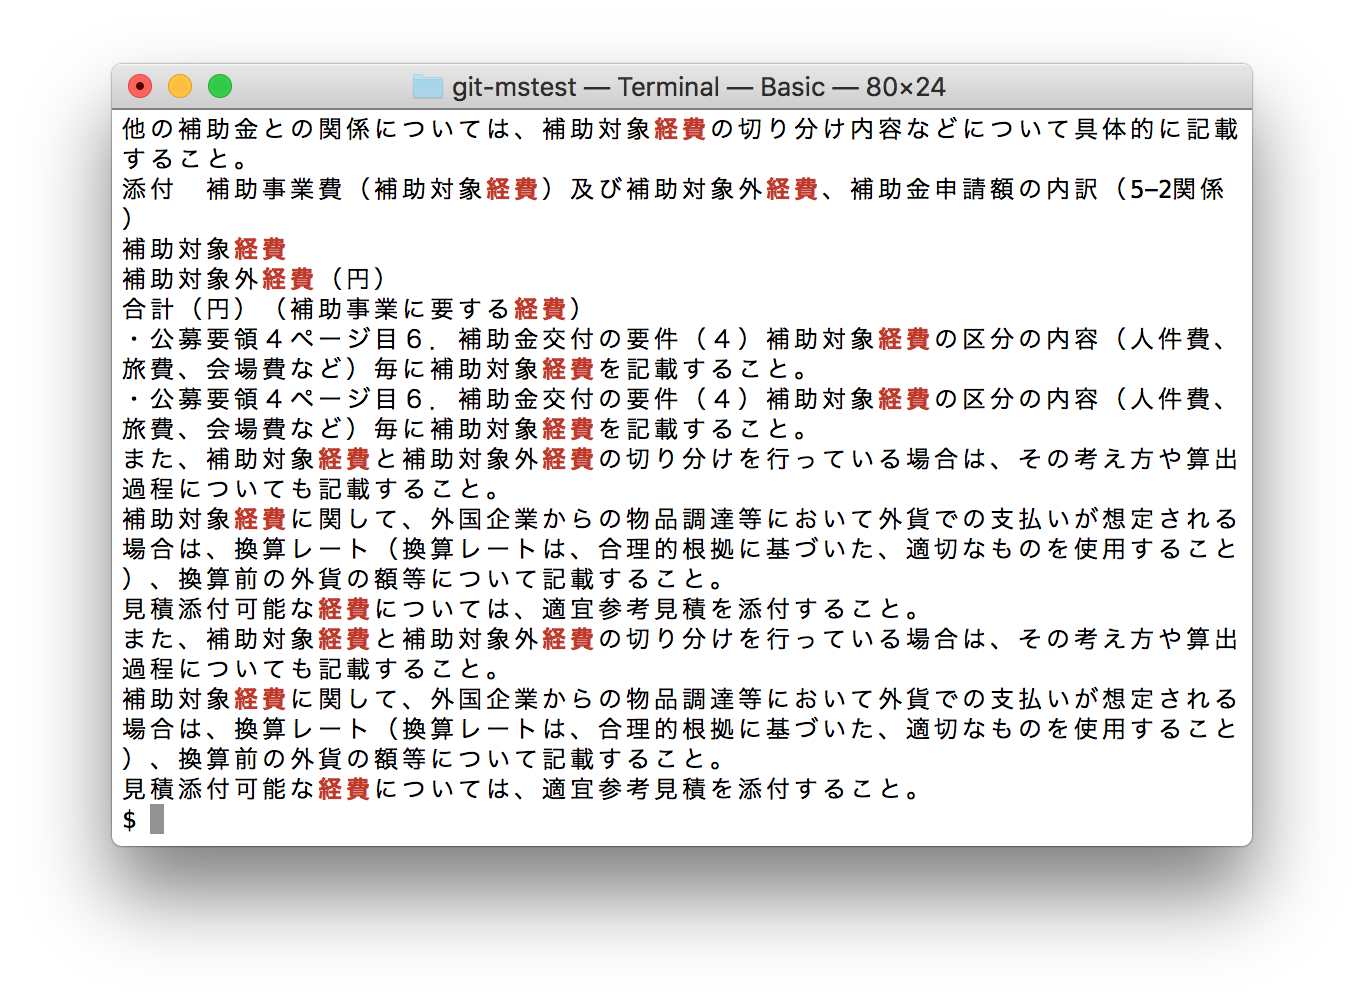The height and width of the screenshot is (1006, 1364).
Task: Close the Terminal window with the red button
Action: click(140, 87)
